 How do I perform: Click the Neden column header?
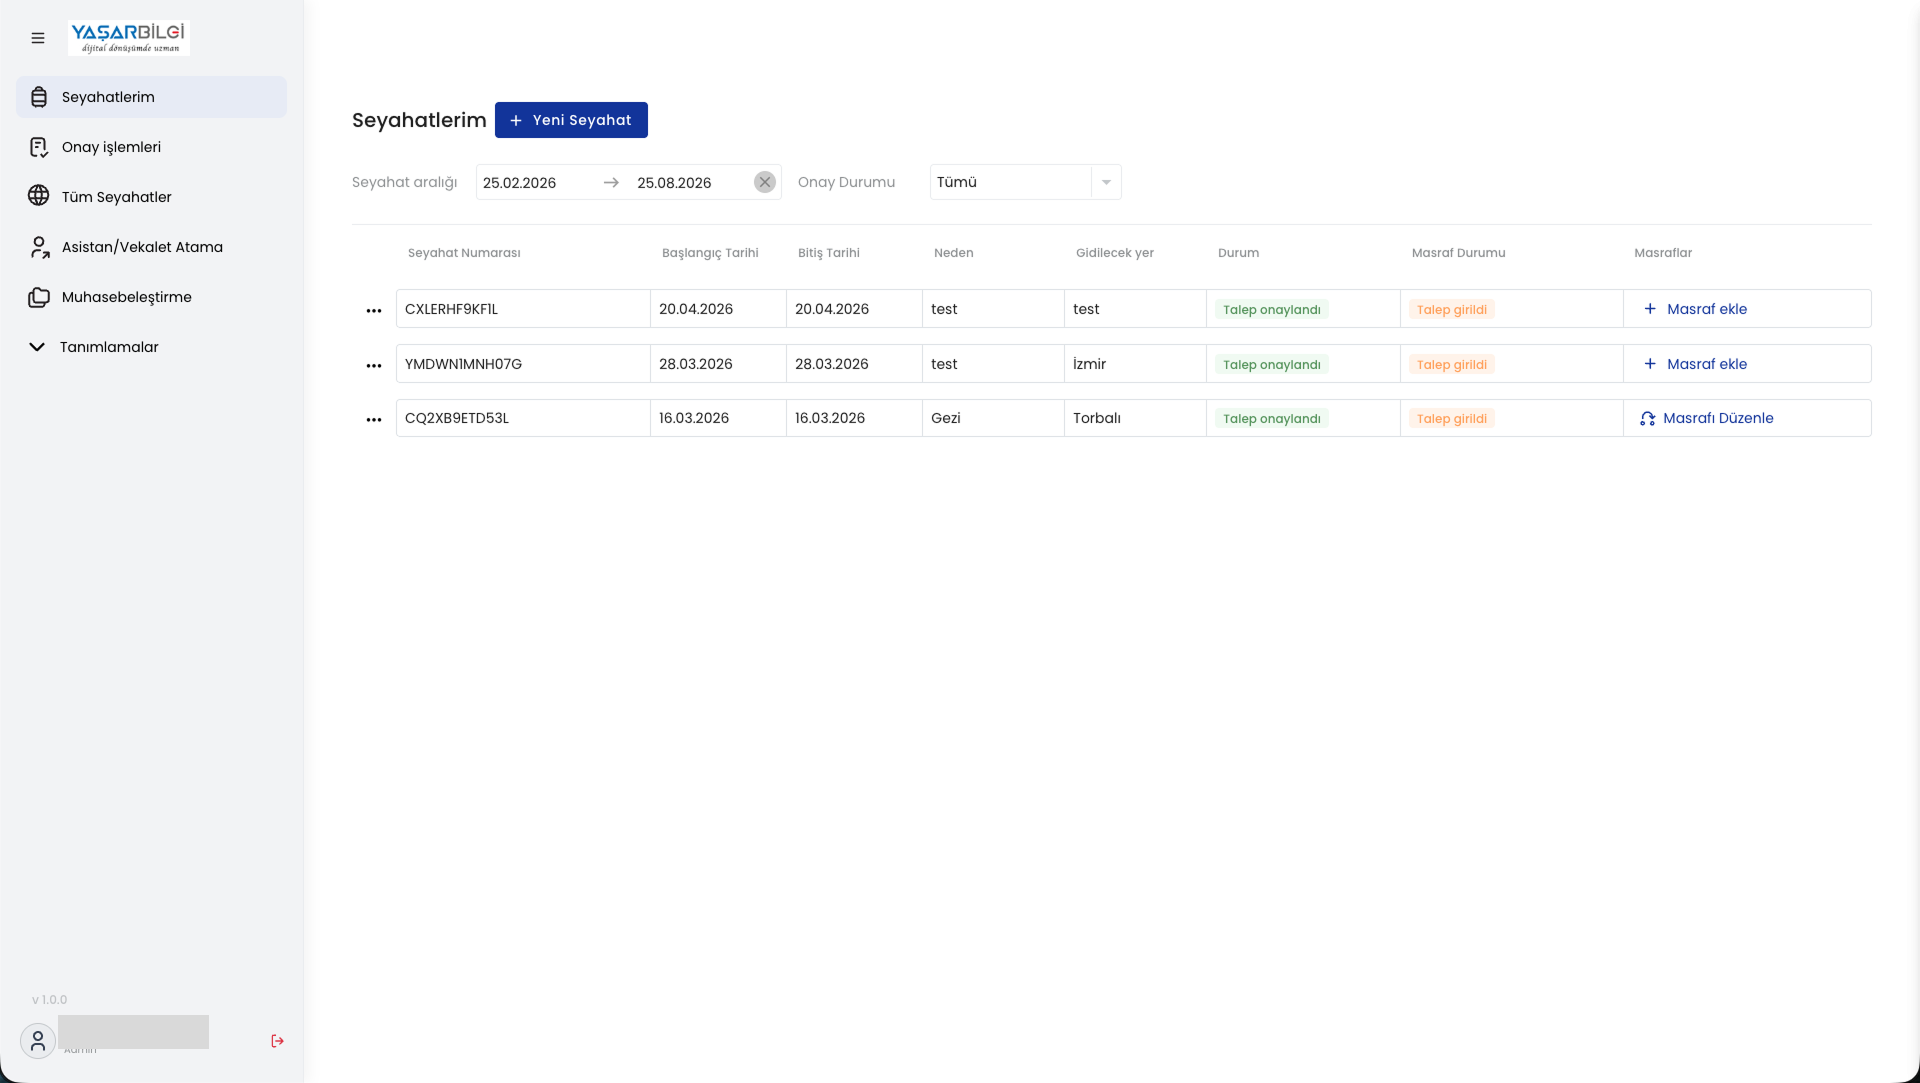(x=953, y=253)
